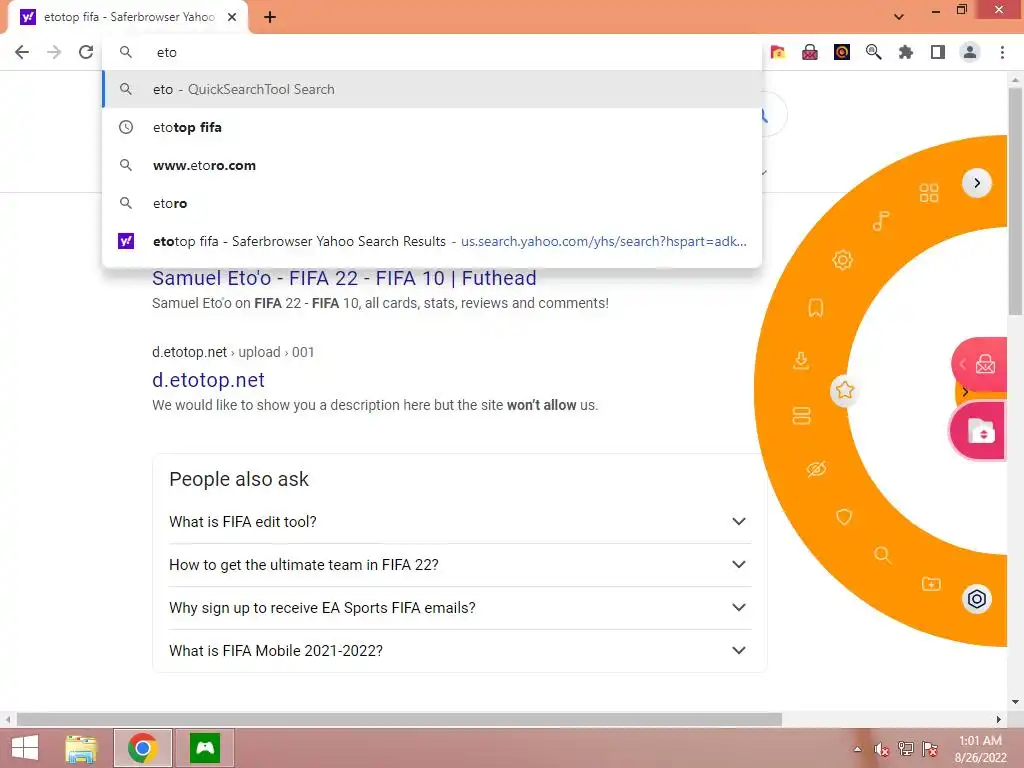
Task: Click the stacked-rows icon on orange ring
Action: (801, 415)
